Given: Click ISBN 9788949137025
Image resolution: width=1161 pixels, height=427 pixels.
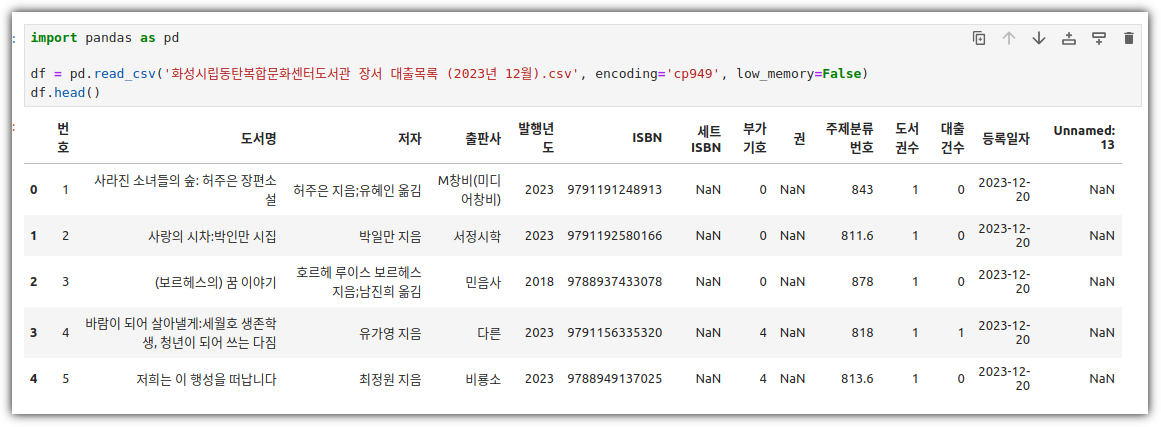Looking at the screenshot, I should 615,380.
